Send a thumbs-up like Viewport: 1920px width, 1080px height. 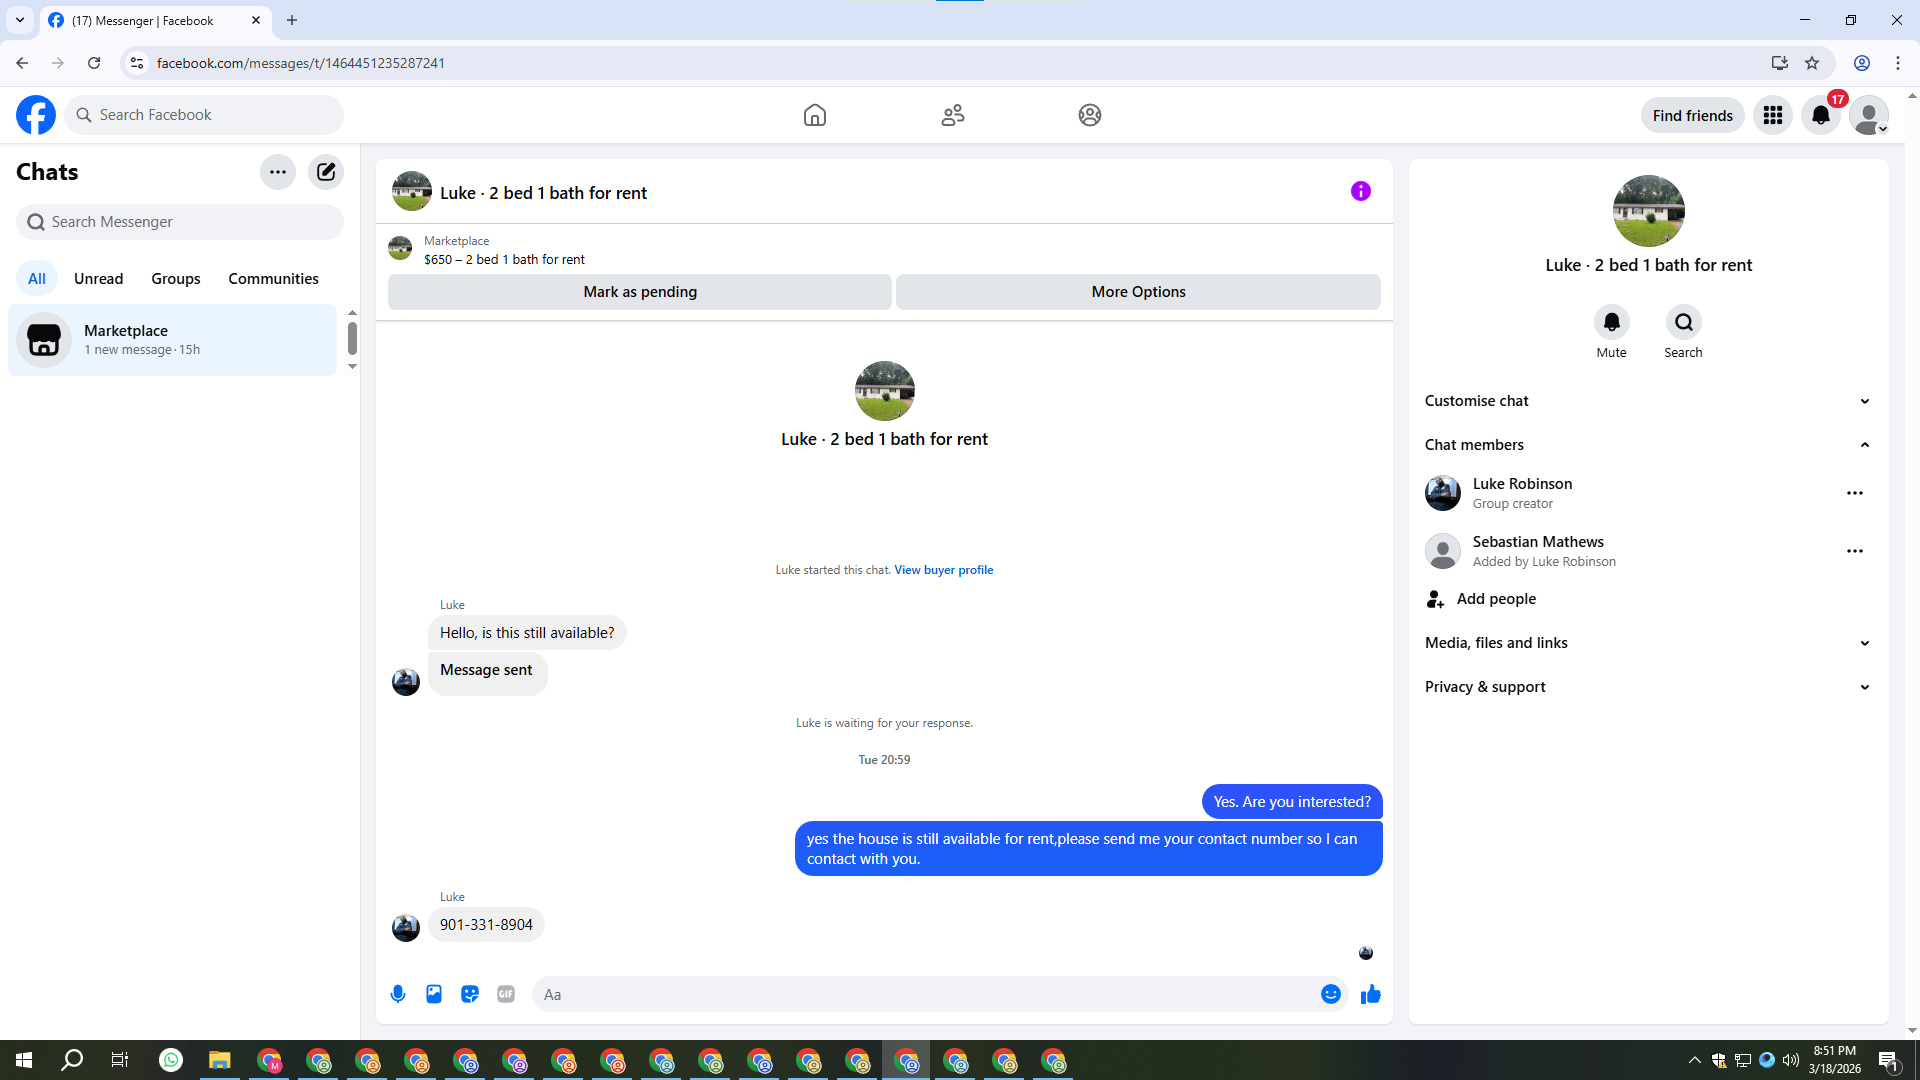pyautogui.click(x=1370, y=994)
